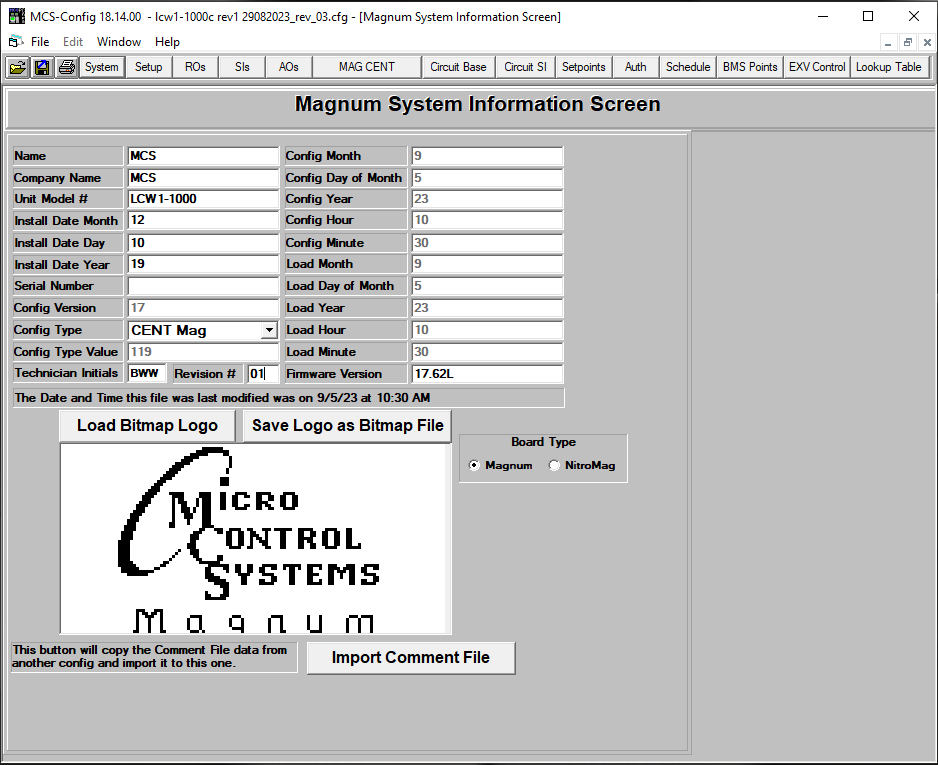Open the Lookup Table screen
This screenshot has height=765, width=938.
(888, 67)
